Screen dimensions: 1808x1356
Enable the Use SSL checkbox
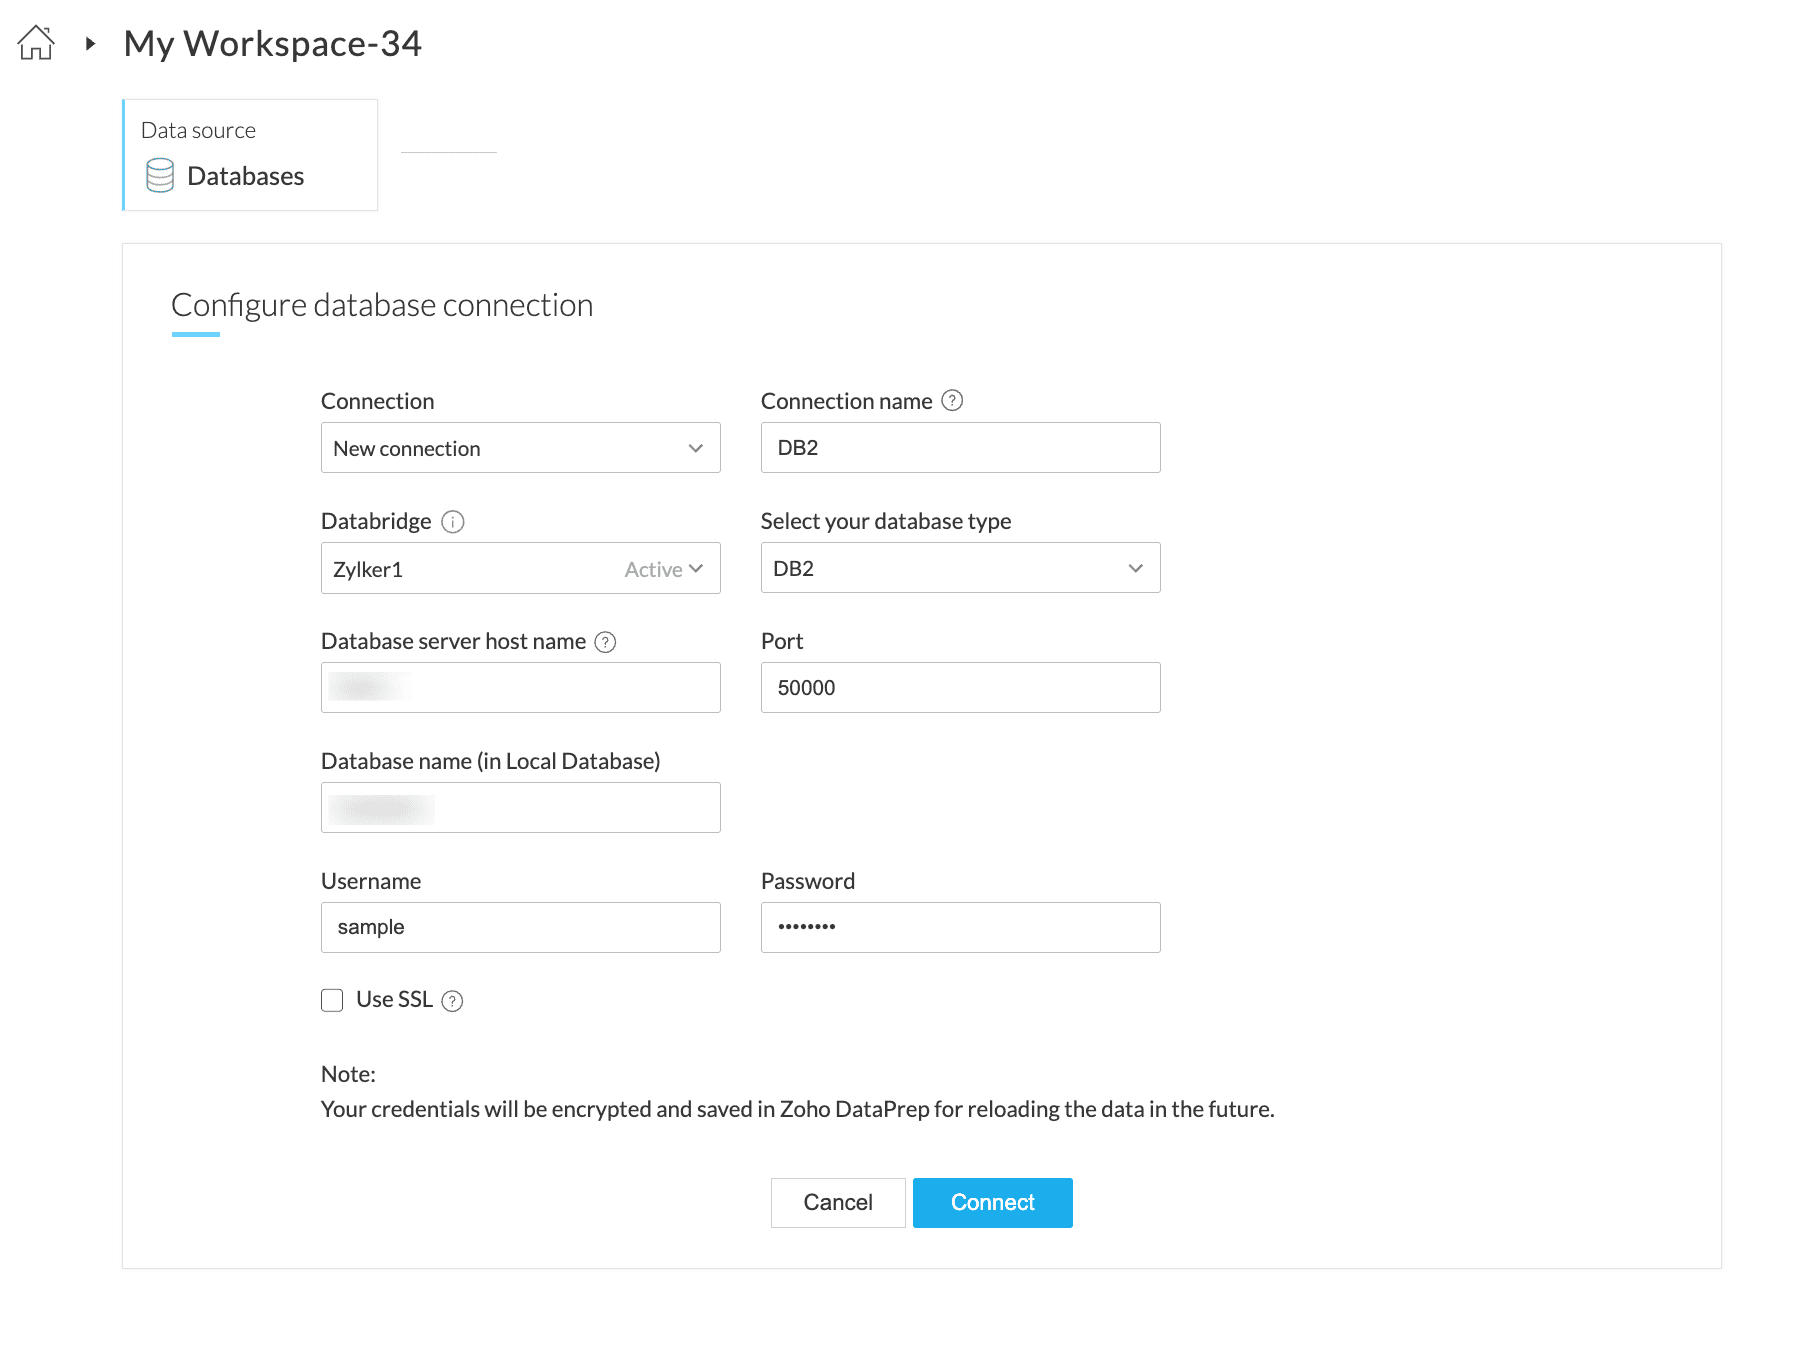click(332, 1000)
